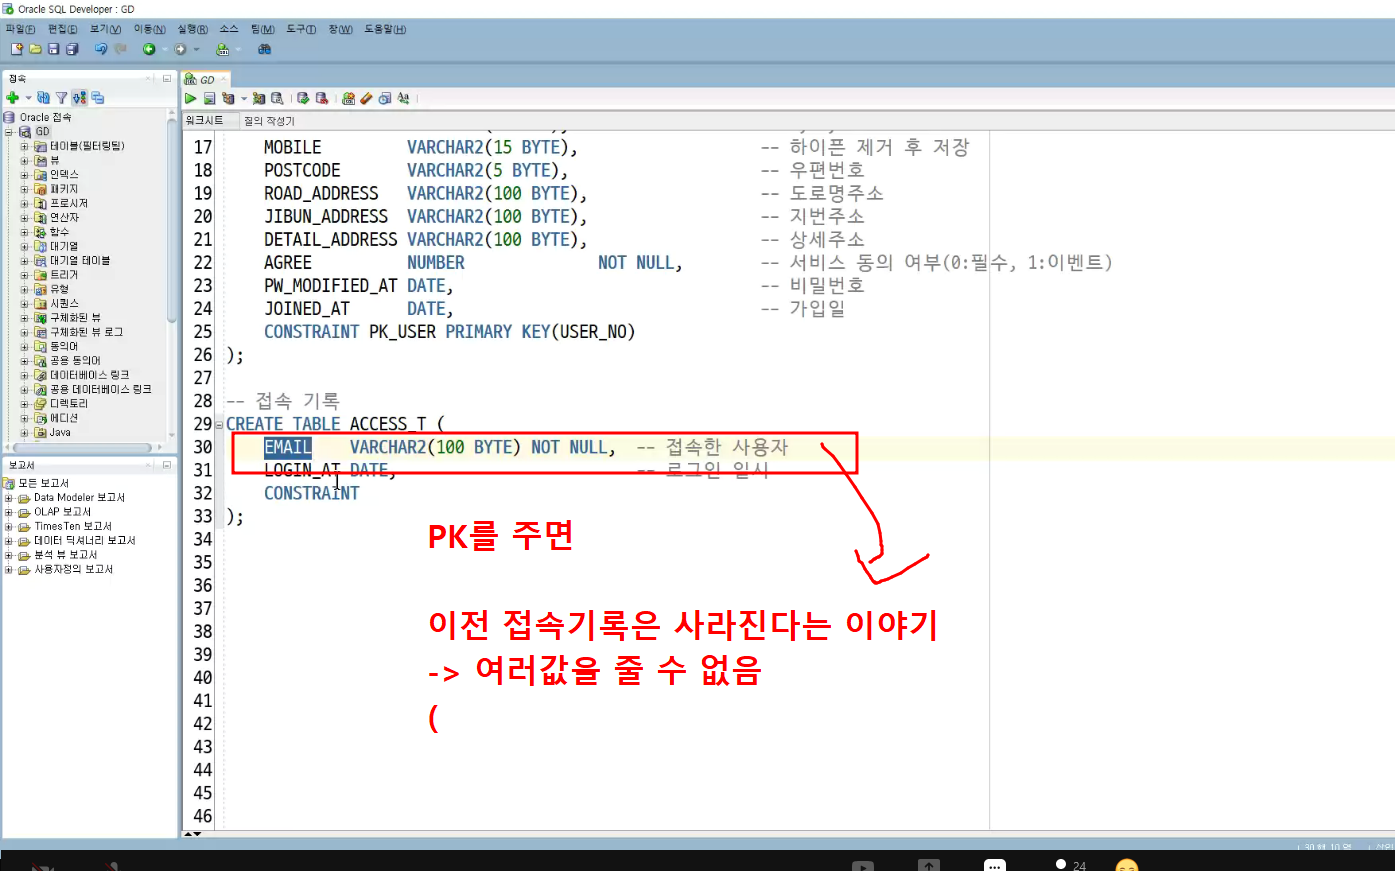Click the Rollback icon with red mark
The height and width of the screenshot is (871, 1395).
click(322, 98)
